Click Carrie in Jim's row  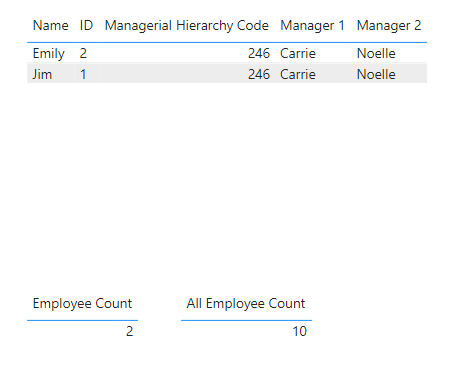pos(298,74)
